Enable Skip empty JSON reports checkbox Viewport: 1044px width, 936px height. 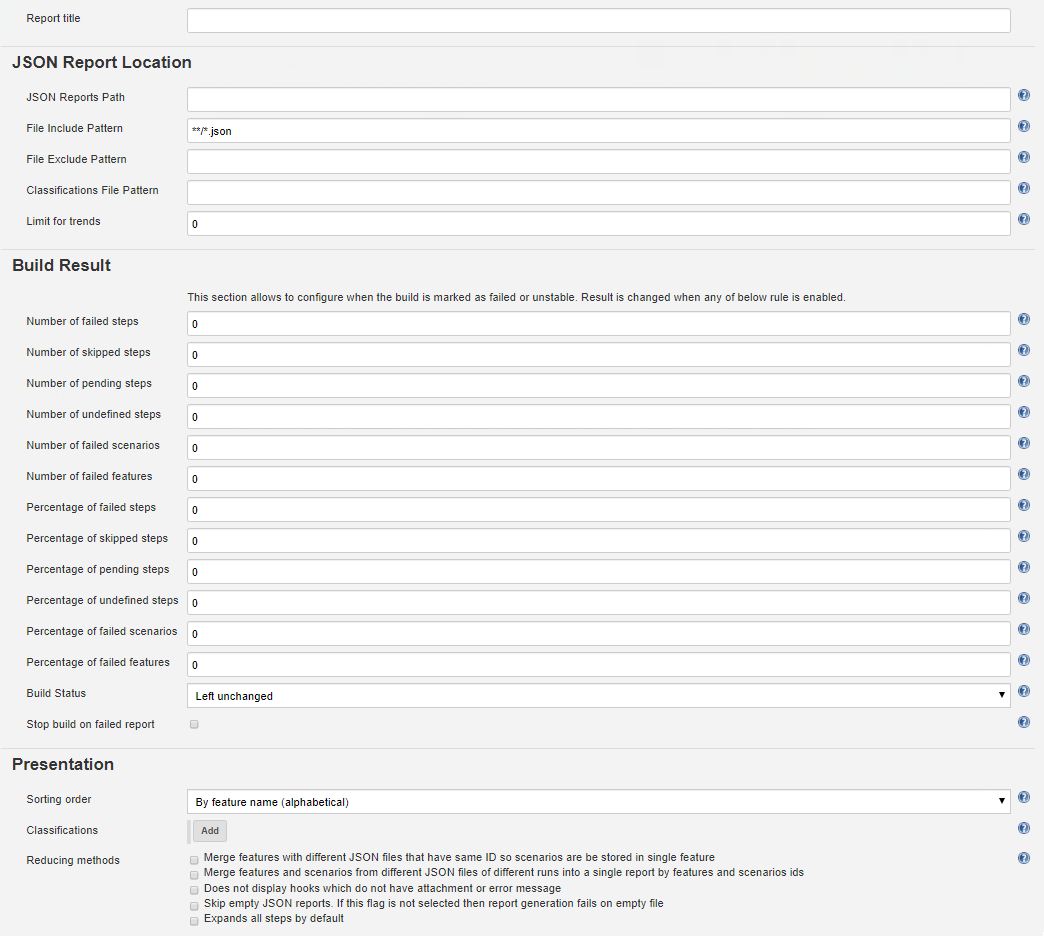[x=194, y=906]
